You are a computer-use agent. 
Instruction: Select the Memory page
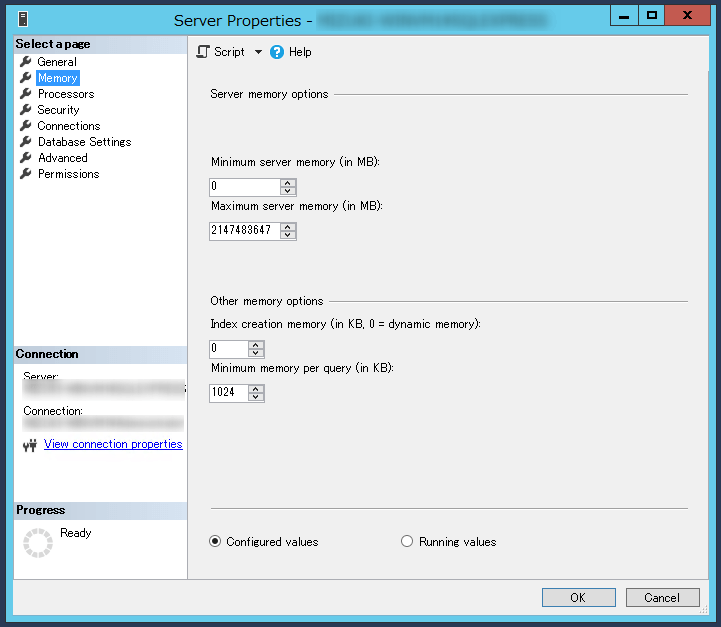tap(57, 78)
